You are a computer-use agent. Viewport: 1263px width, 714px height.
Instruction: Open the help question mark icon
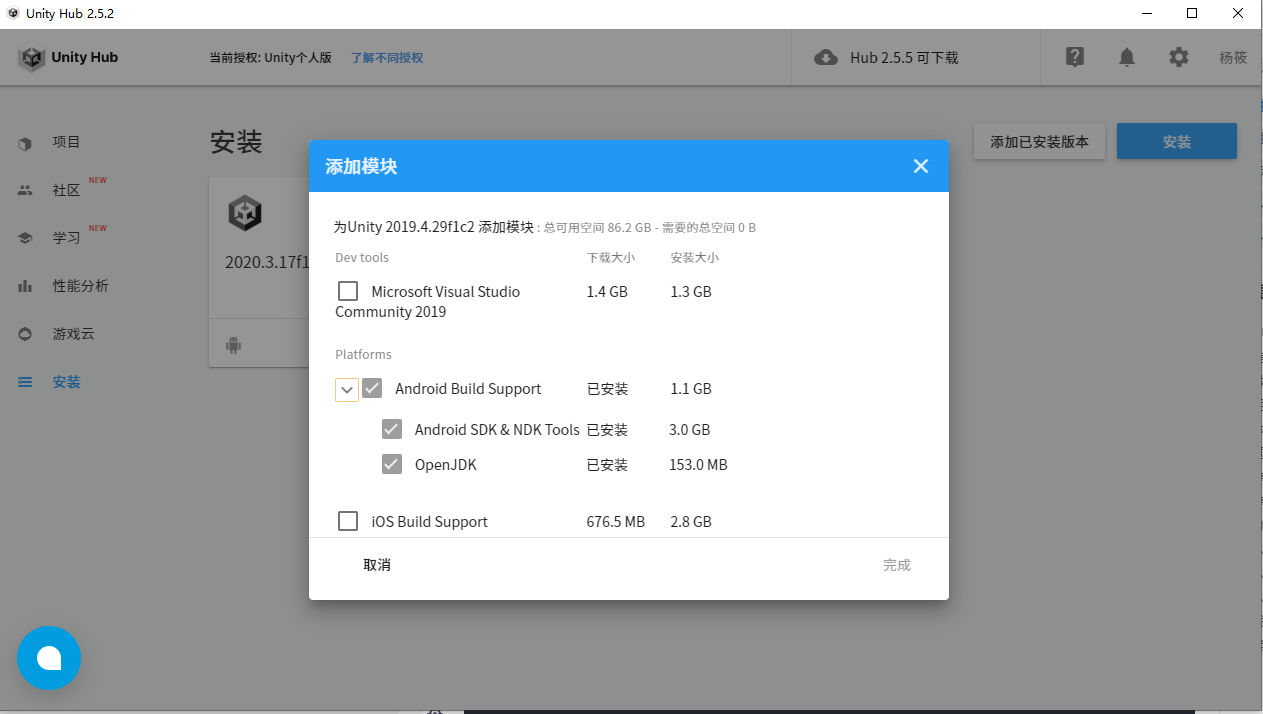(1075, 57)
